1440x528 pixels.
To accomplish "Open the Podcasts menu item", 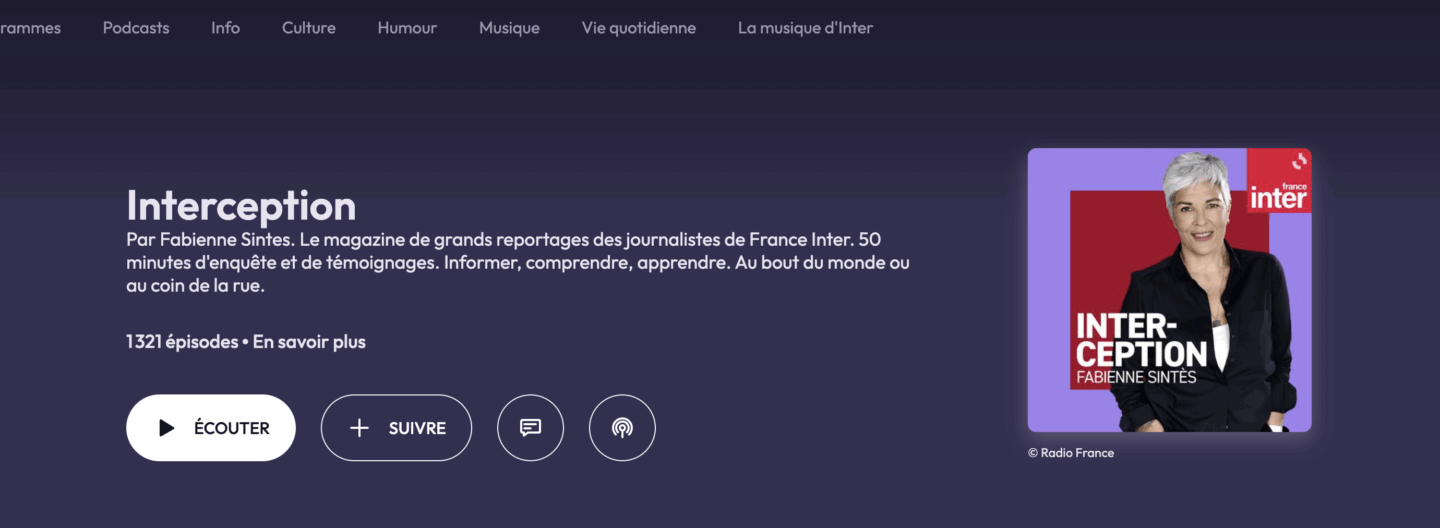I will tap(136, 28).
